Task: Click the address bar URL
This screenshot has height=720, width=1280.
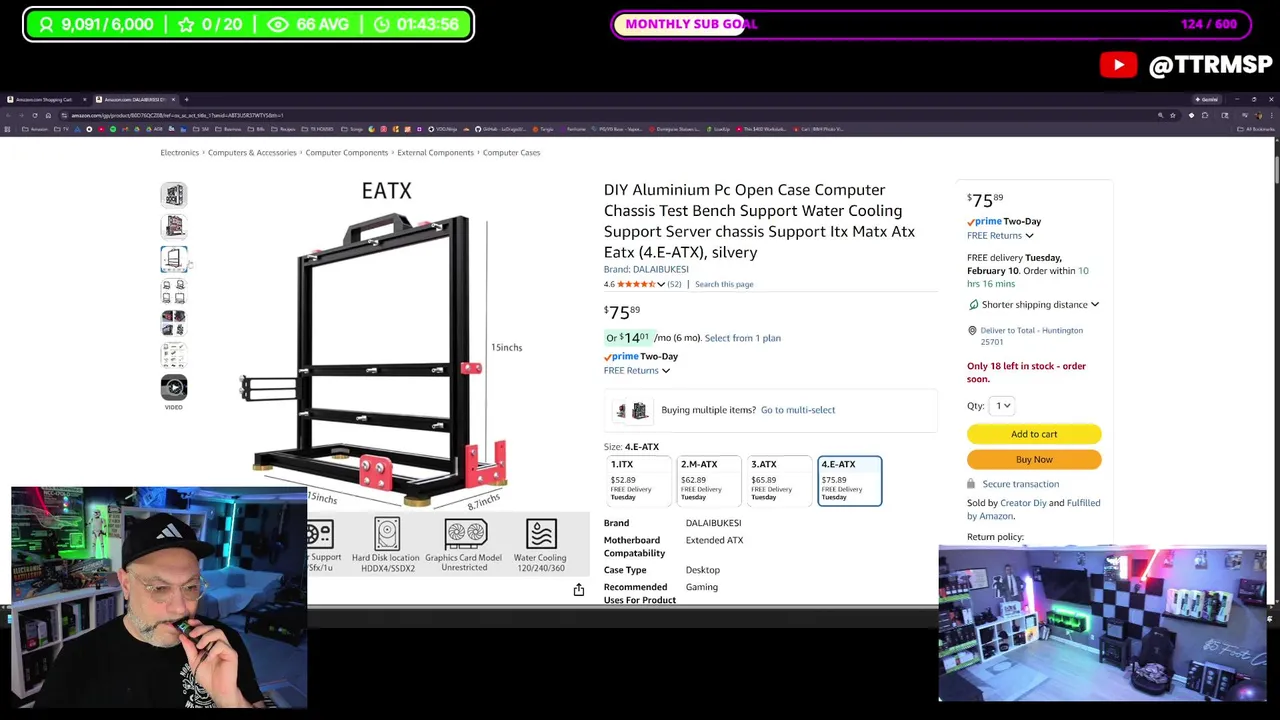Action: (x=177, y=115)
